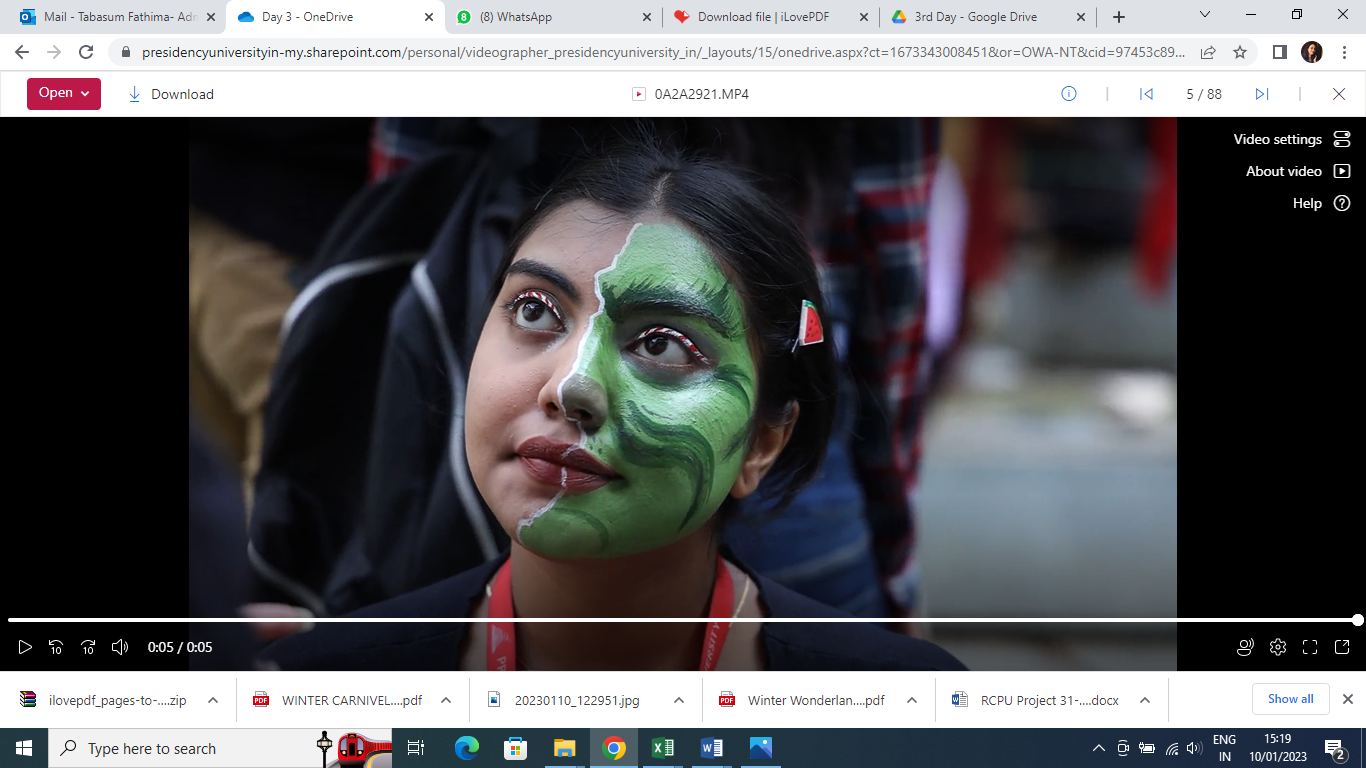Download the 0A2A2921.MP4 file

click(x=171, y=94)
